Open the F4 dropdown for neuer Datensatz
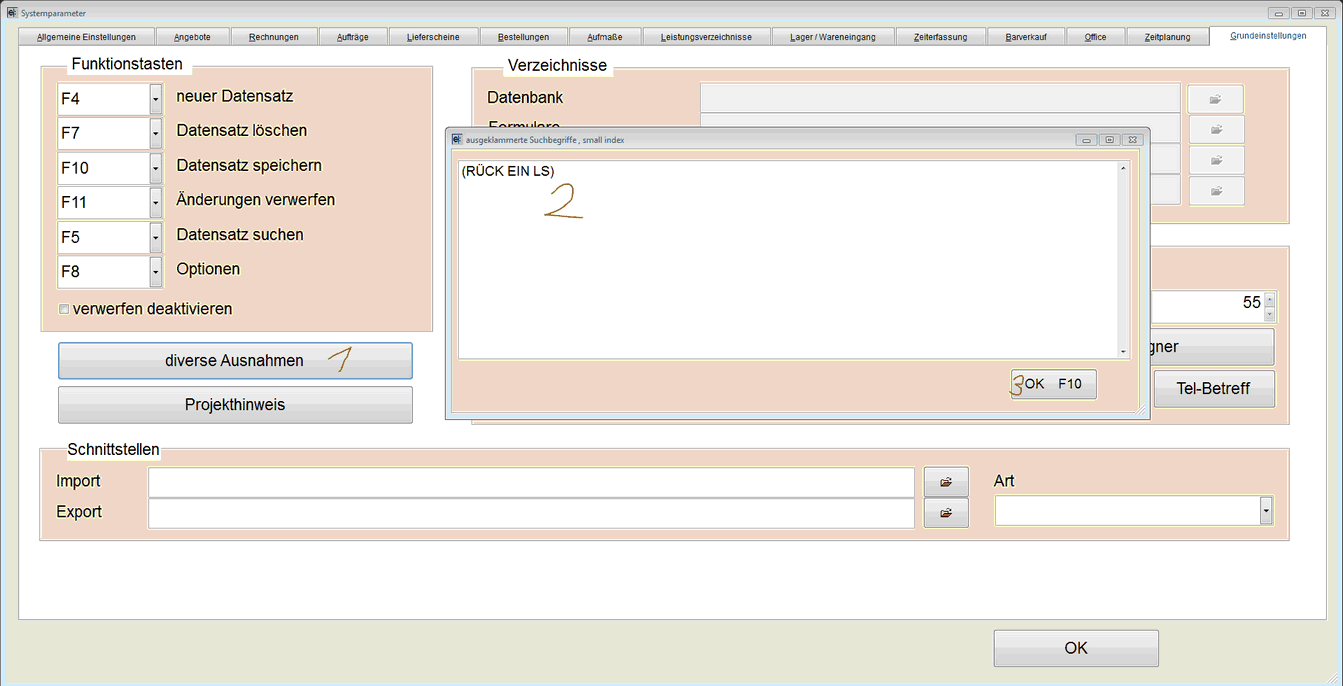Viewport: 1343px width, 686px height. click(x=155, y=99)
